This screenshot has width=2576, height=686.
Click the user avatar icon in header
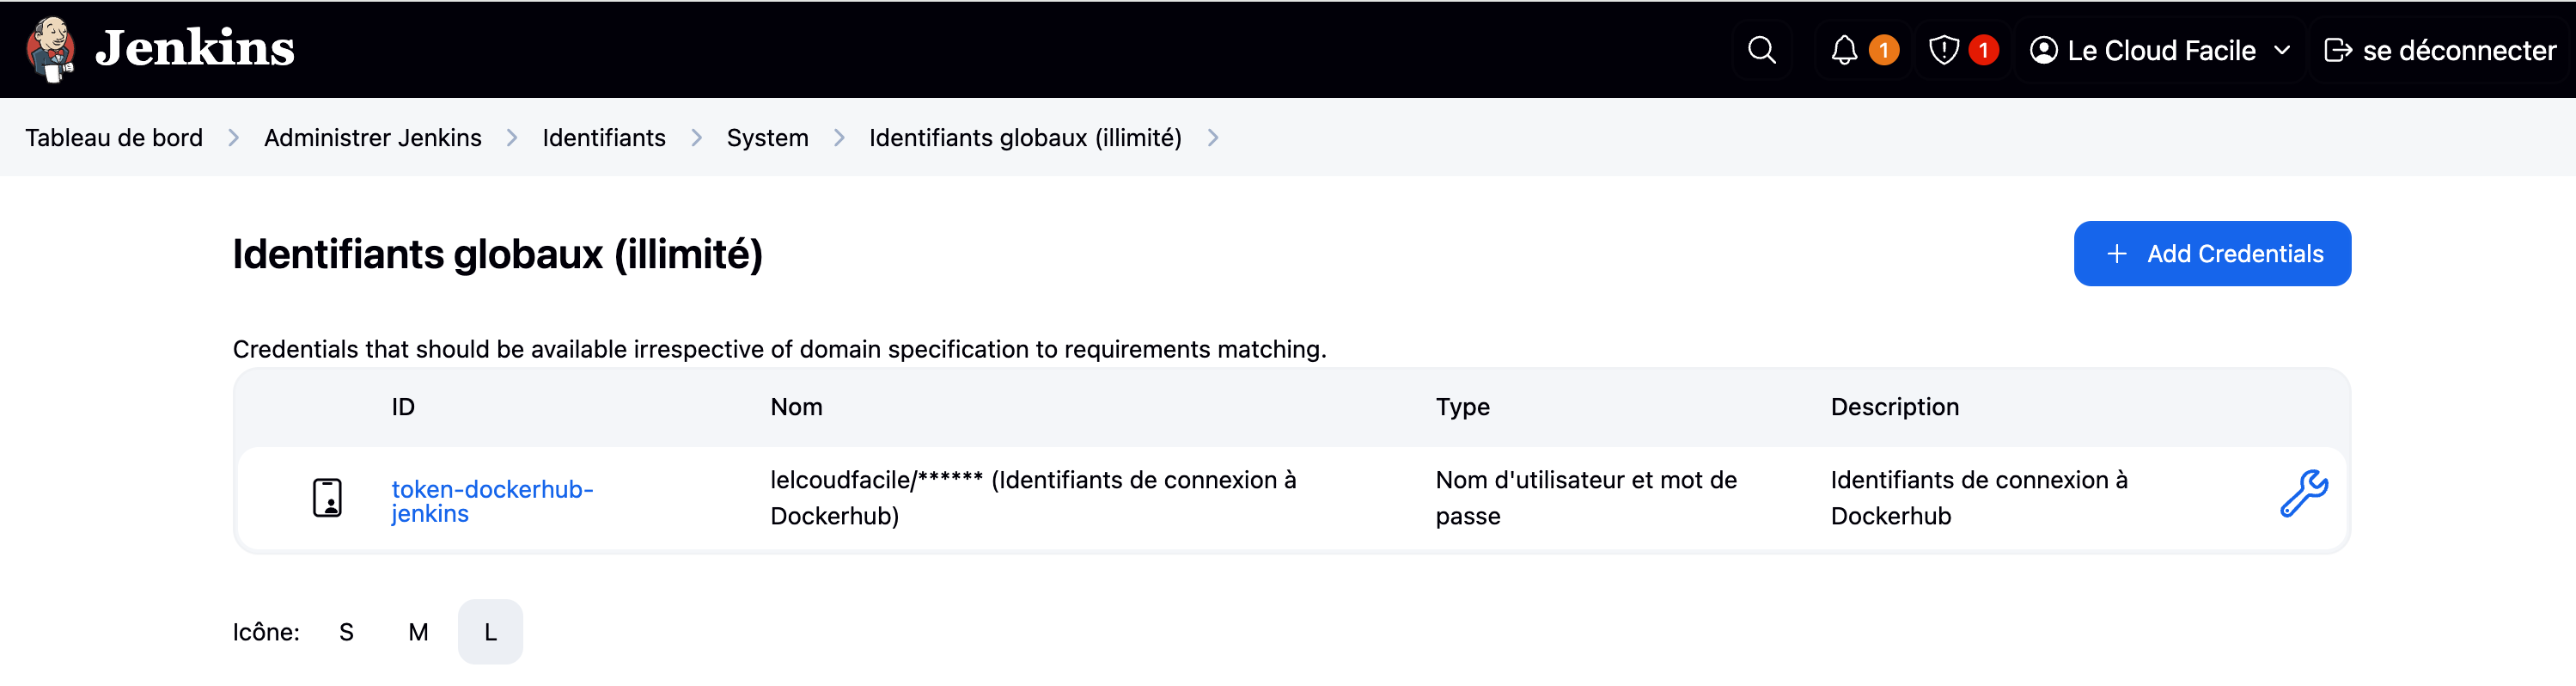coord(2044,50)
